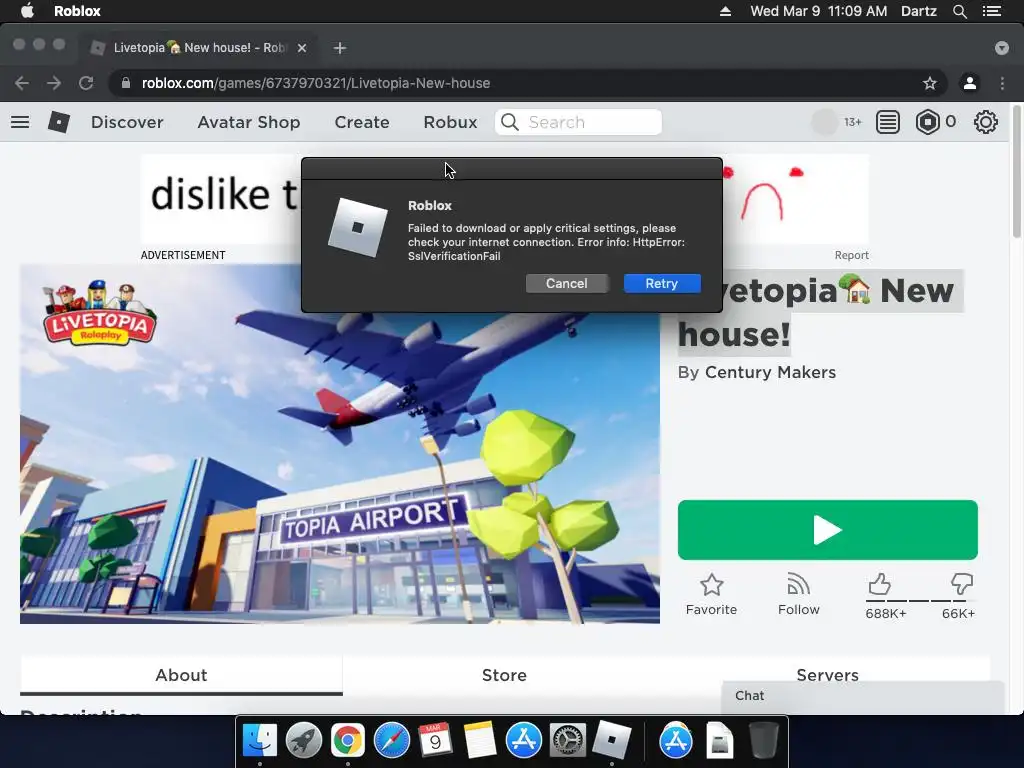Open the Roblox app menu in menu bar
1024x768 pixels.
77,11
